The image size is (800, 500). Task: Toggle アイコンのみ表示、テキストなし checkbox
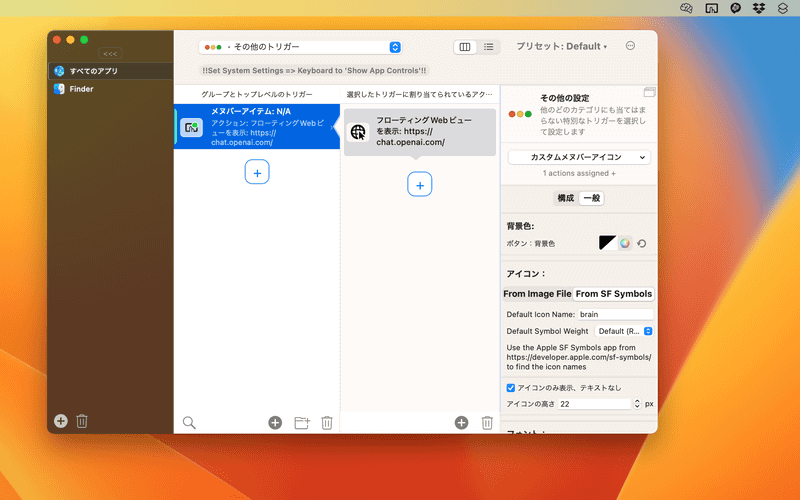coord(511,388)
